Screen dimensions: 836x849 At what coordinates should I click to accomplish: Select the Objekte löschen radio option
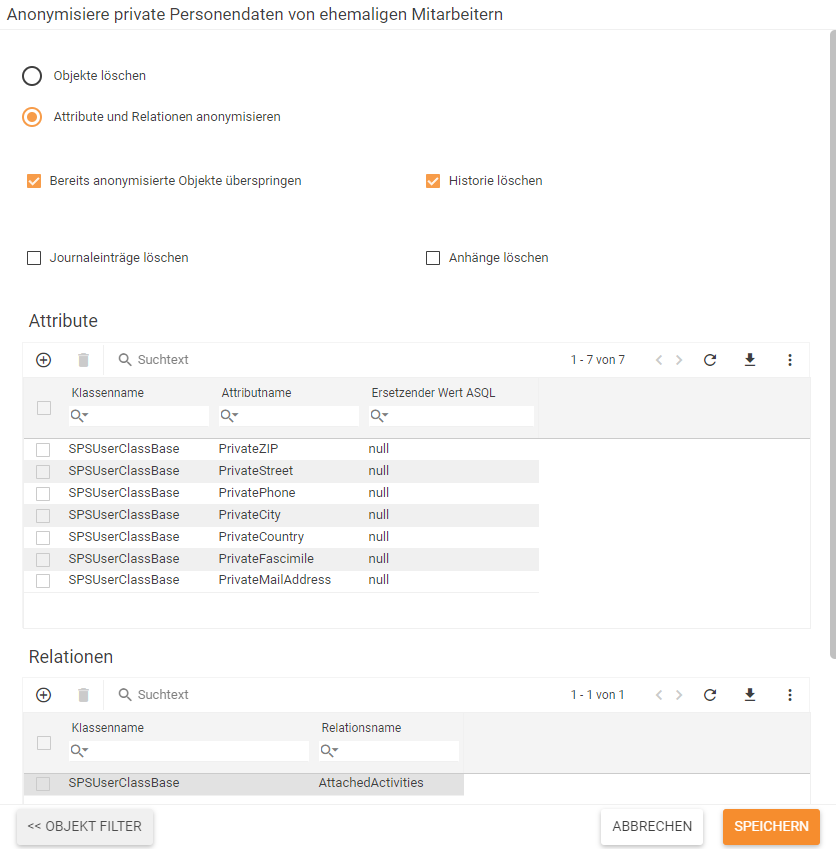(x=32, y=76)
